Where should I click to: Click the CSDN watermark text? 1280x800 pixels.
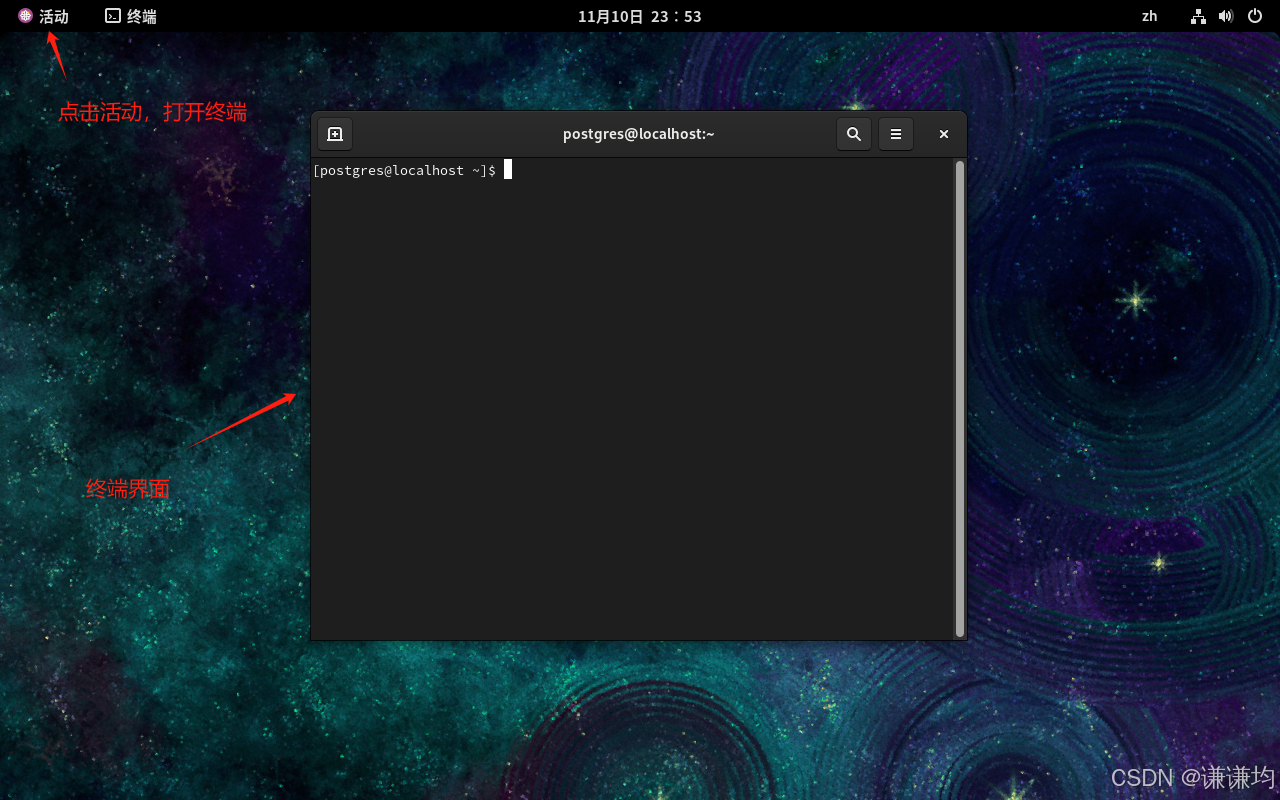pos(1192,777)
